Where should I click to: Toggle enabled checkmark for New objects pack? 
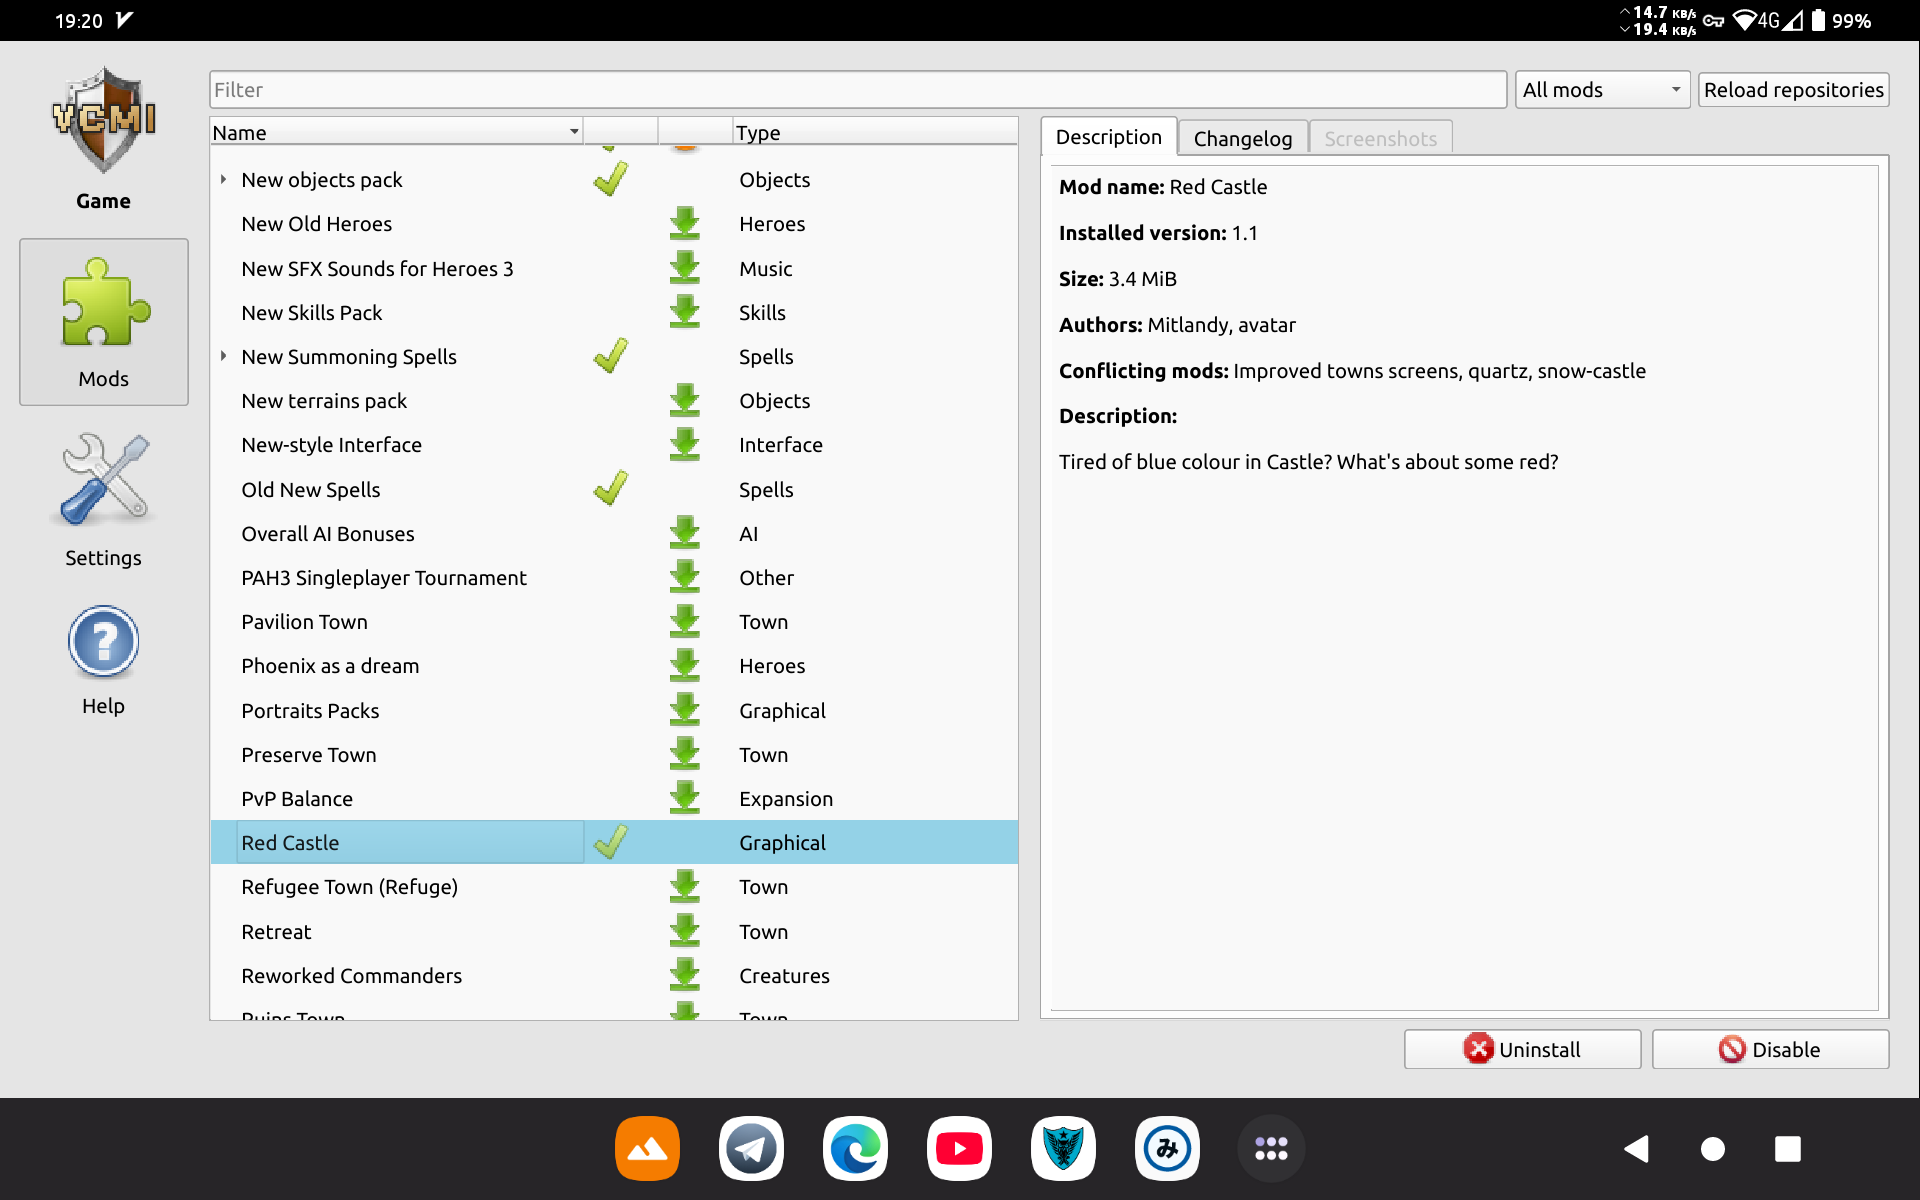point(610,180)
